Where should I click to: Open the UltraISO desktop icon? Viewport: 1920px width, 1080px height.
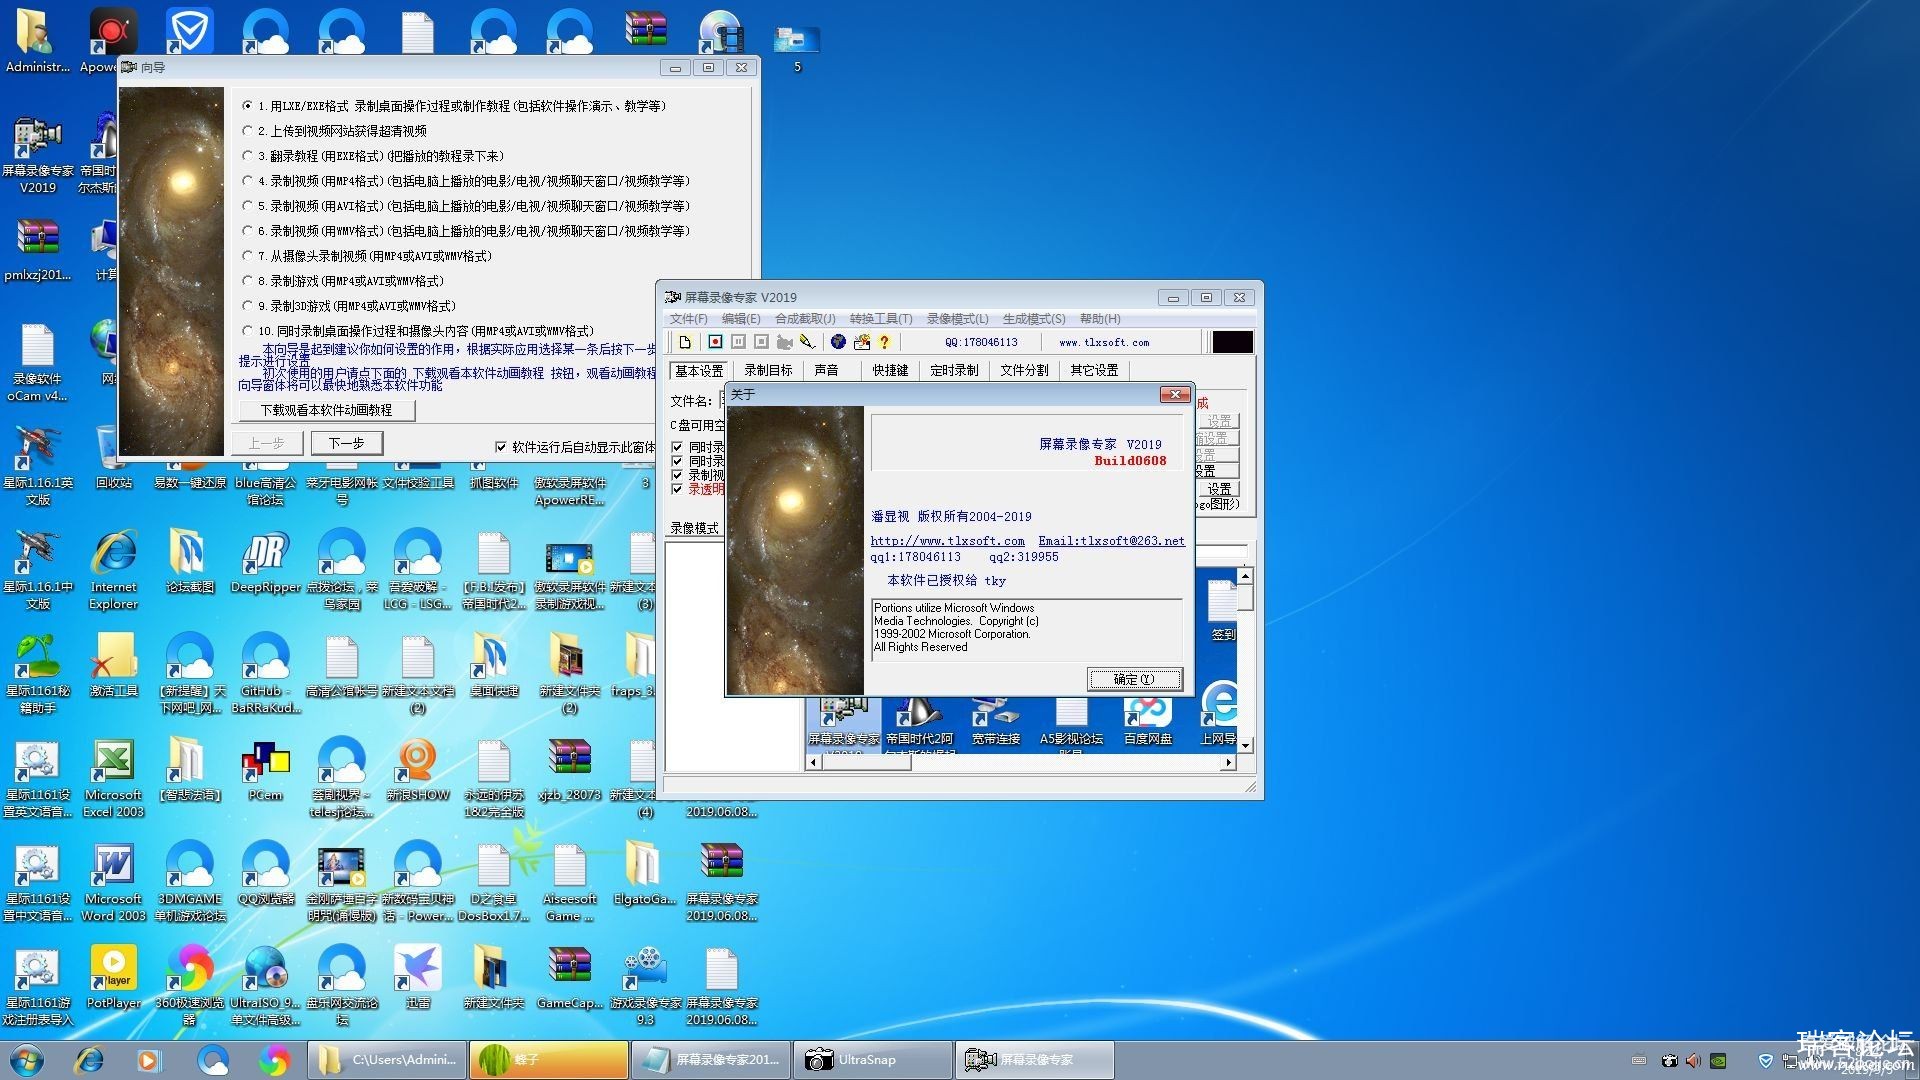266,986
